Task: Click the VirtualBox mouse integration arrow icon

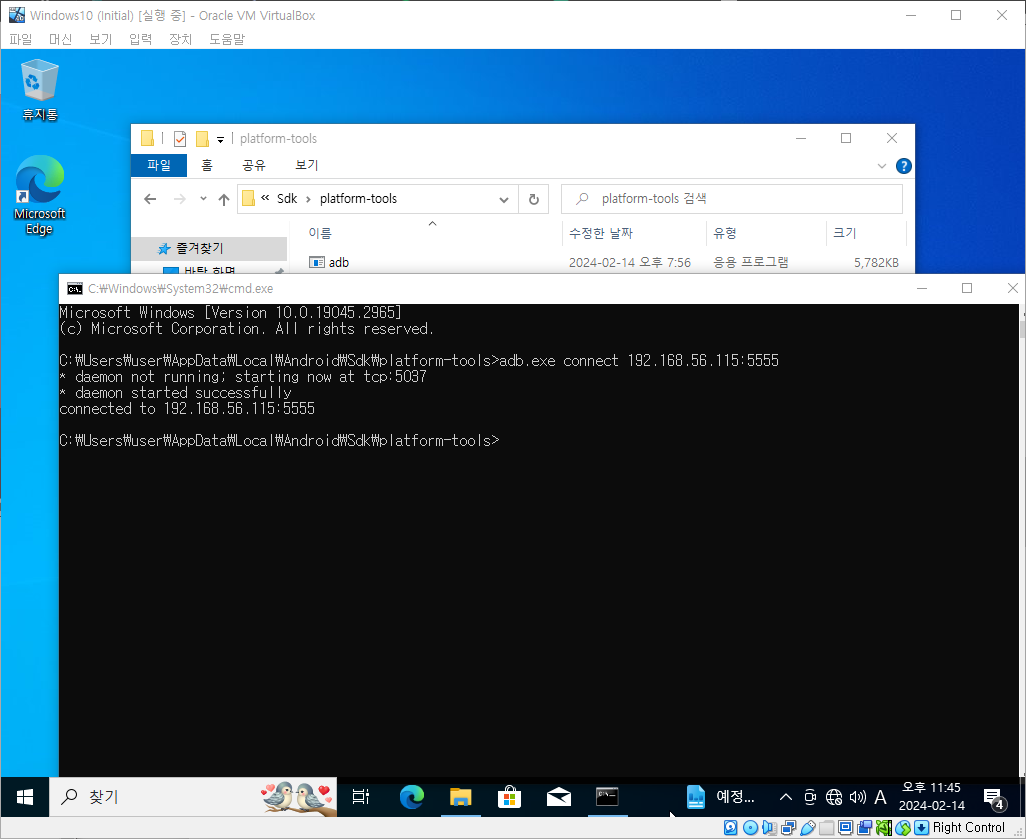Action: tap(903, 827)
